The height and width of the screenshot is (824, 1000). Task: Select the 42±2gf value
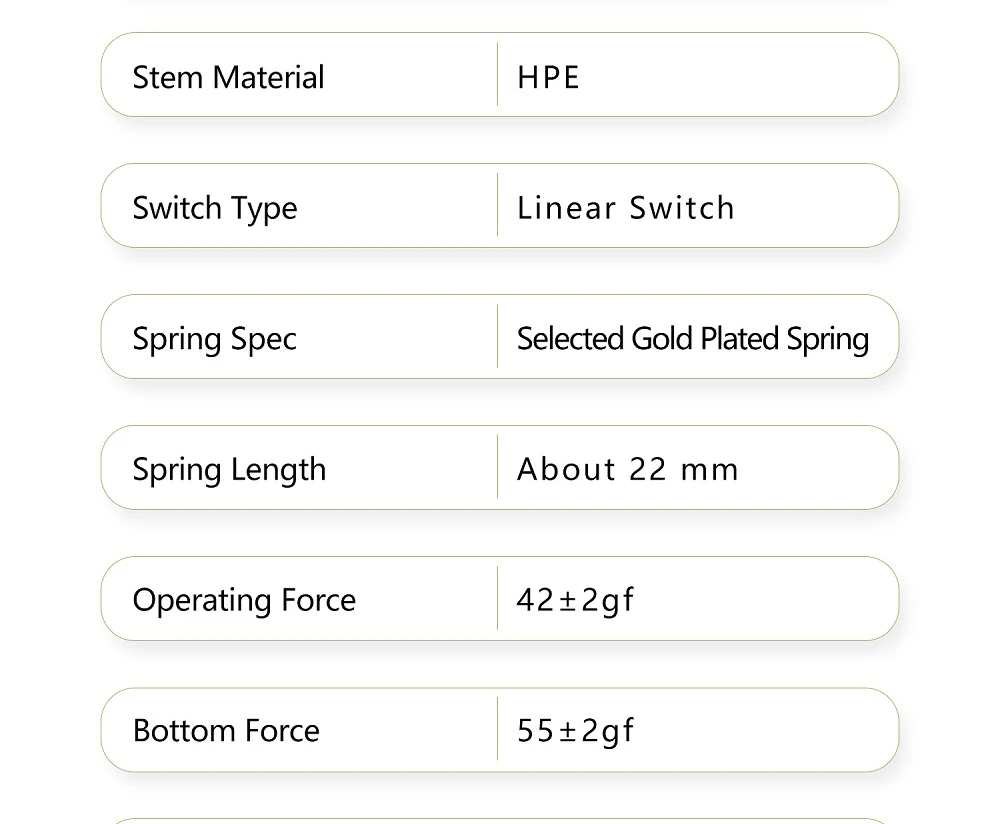click(x=575, y=600)
